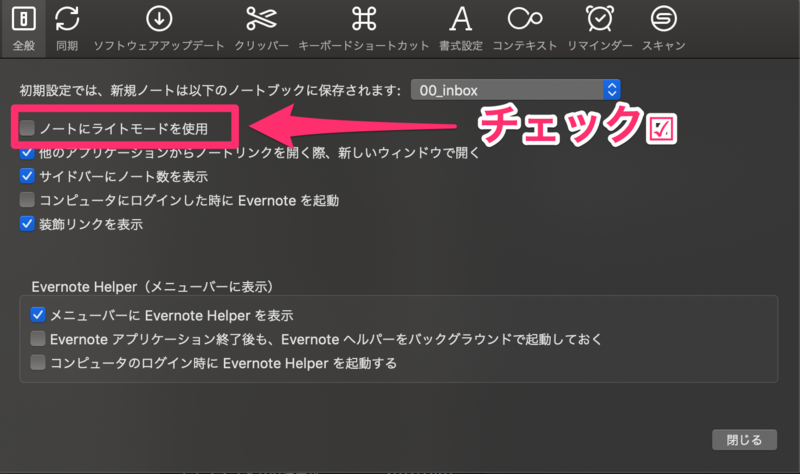Open the 00_inbox default notebook dropdown
The height and width of the screenshot is (474, 800).
[x=515, y=90]
